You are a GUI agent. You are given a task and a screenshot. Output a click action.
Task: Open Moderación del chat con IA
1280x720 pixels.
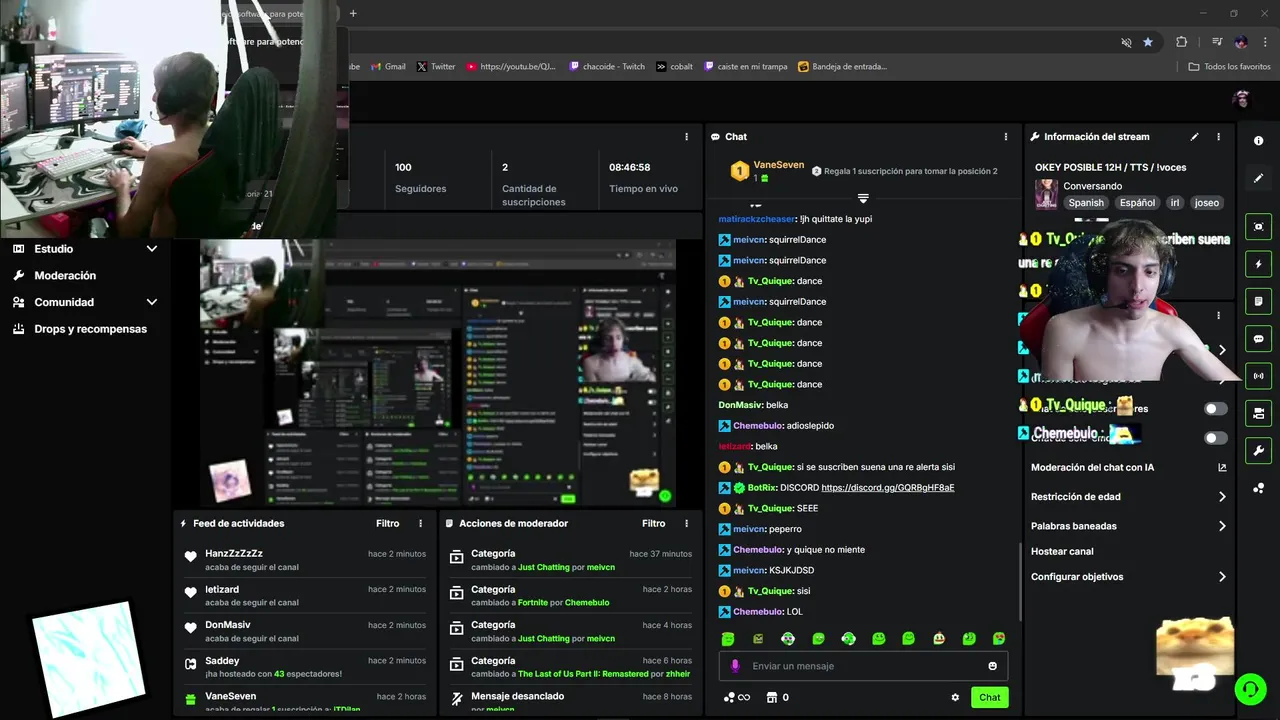(1092, 467)
